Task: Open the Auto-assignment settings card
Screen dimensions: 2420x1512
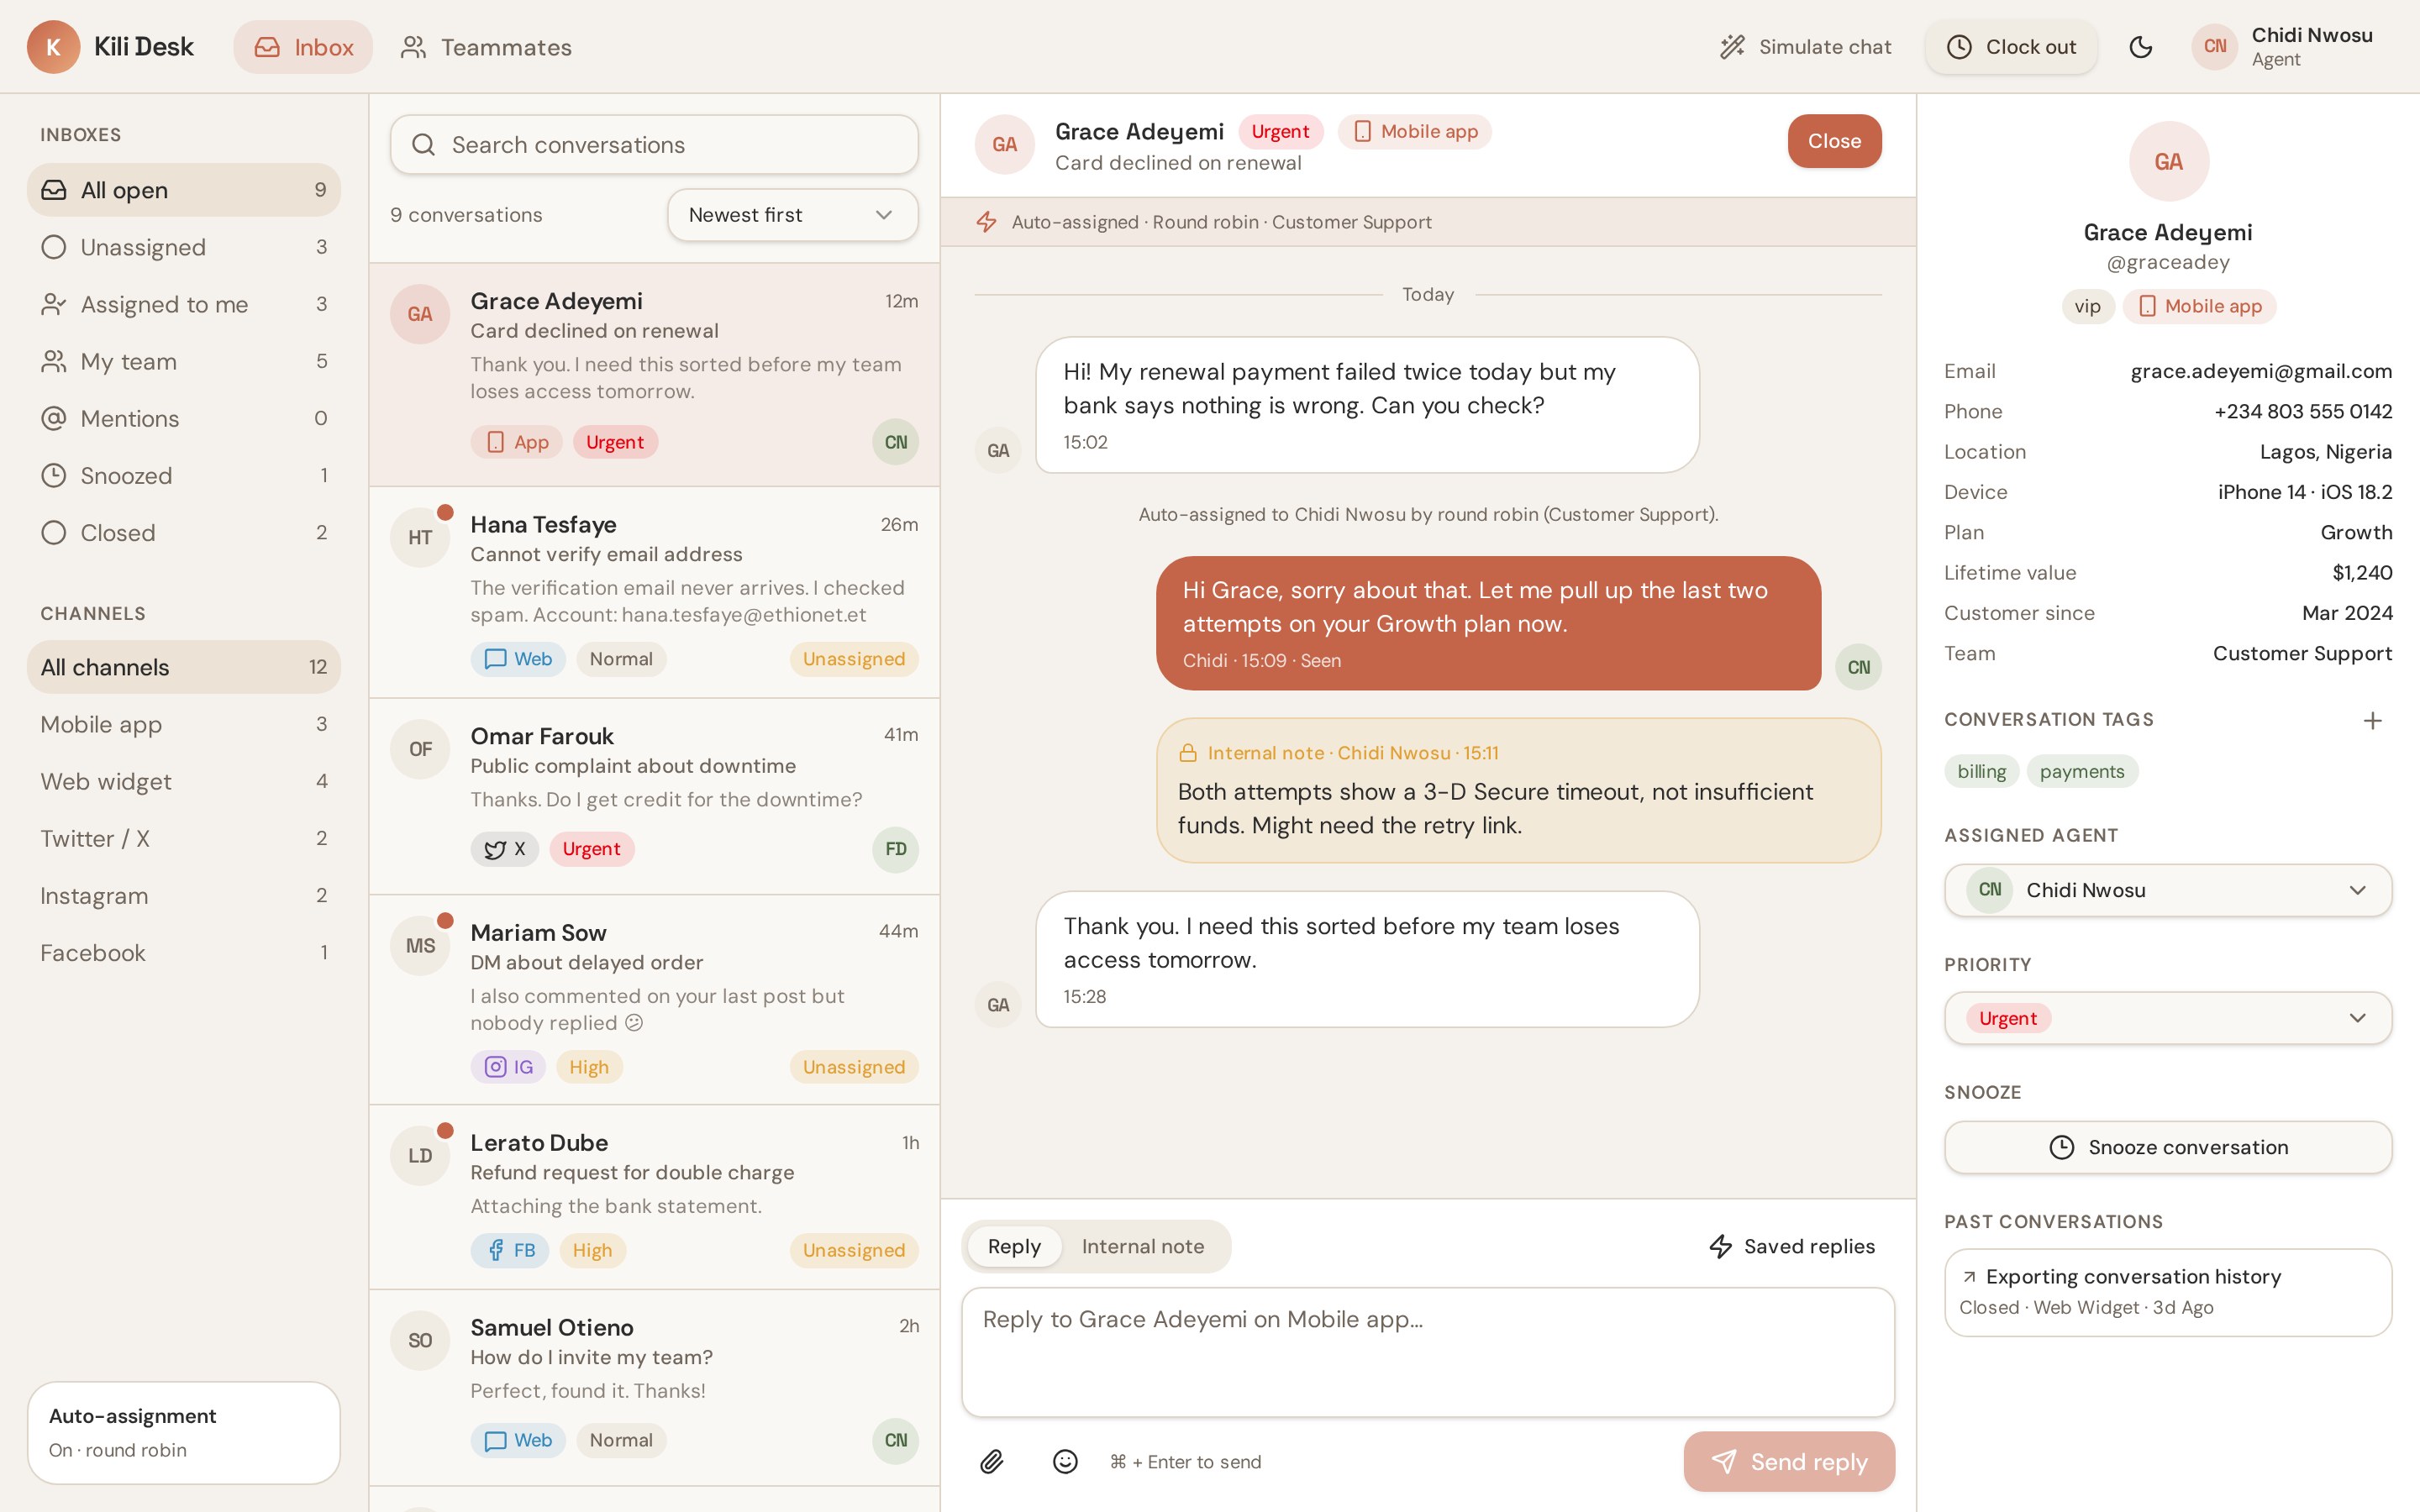Action: click(183, 1432)
